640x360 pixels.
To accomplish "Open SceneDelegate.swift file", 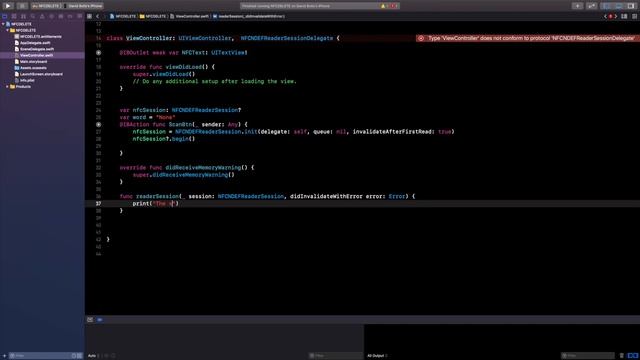I will coord(34,49).
